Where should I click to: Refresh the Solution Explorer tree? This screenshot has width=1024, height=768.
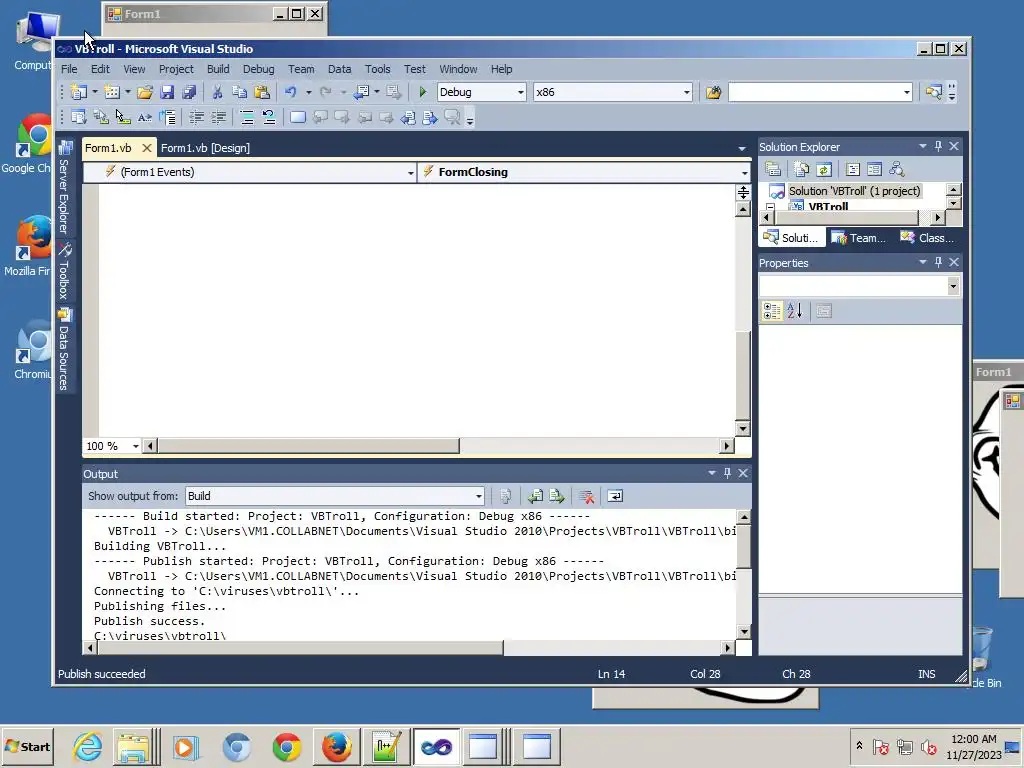824,169
